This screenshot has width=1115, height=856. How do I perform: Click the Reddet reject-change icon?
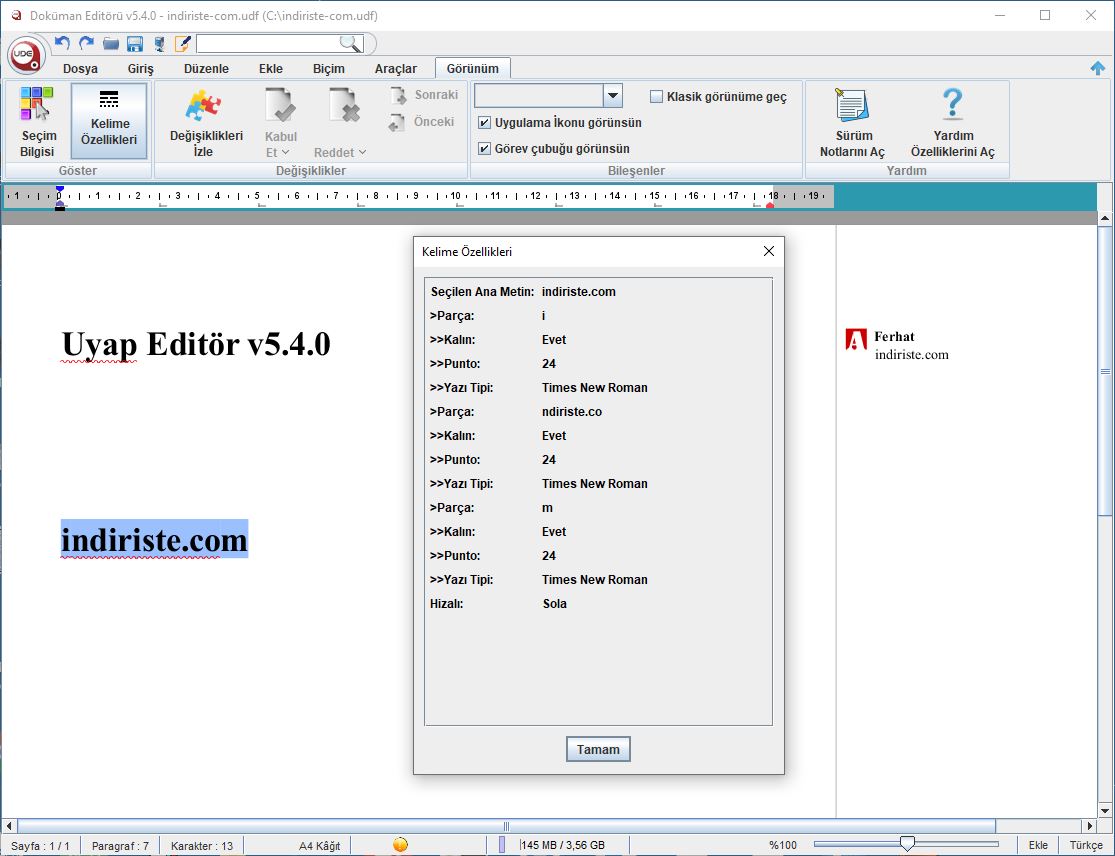click(345, 107)
